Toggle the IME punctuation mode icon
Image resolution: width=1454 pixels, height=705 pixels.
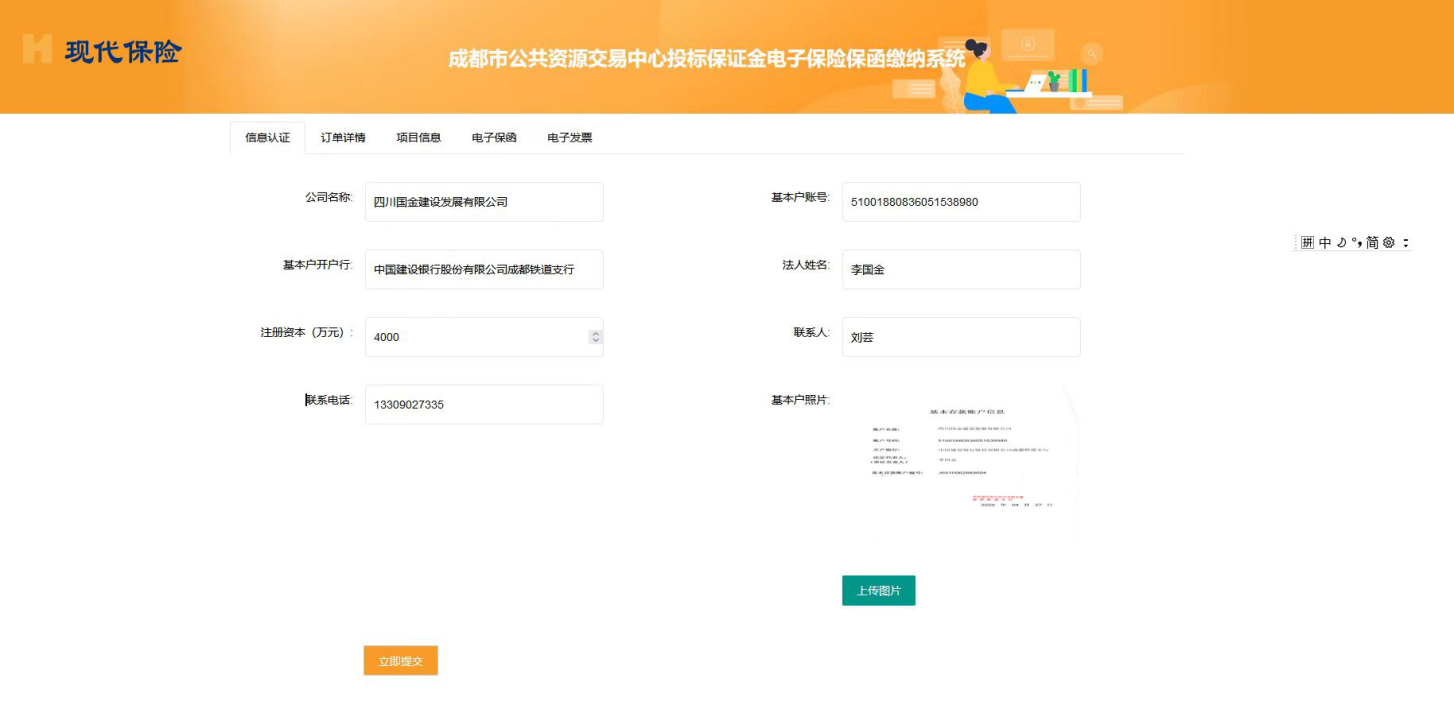(x=1356, y=243)
